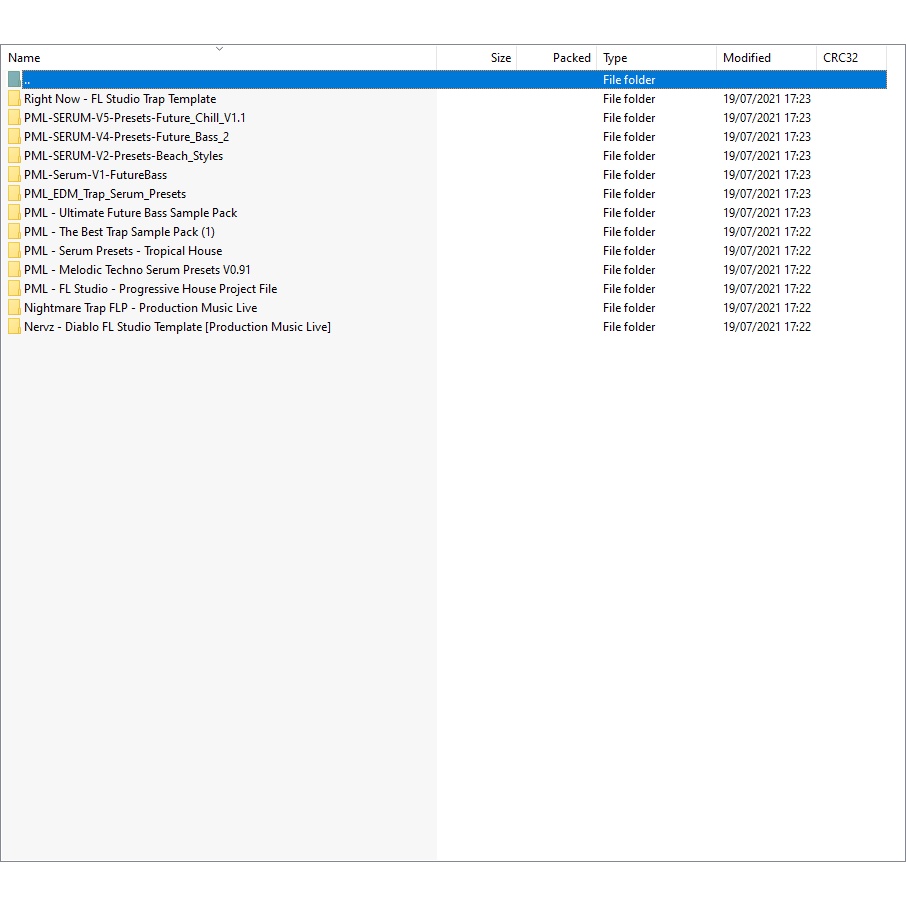Select PML - Serum Presets - Tropical House row
Viewport: 906px width, 906px height.
123,251
